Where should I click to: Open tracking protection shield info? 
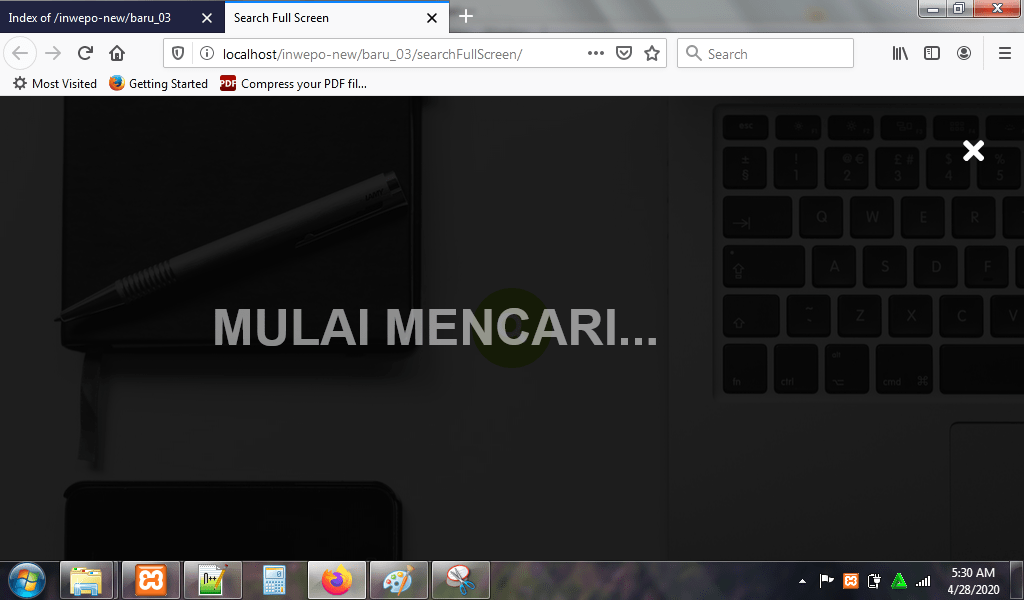[178, 54]
